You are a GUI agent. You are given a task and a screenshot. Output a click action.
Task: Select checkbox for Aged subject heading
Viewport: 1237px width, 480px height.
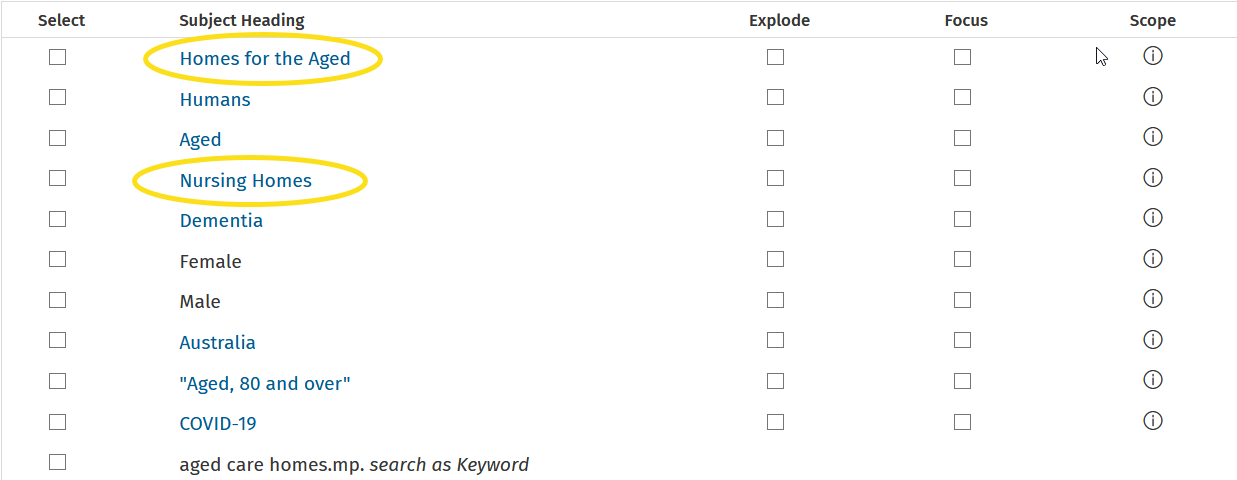click(58, 138)
